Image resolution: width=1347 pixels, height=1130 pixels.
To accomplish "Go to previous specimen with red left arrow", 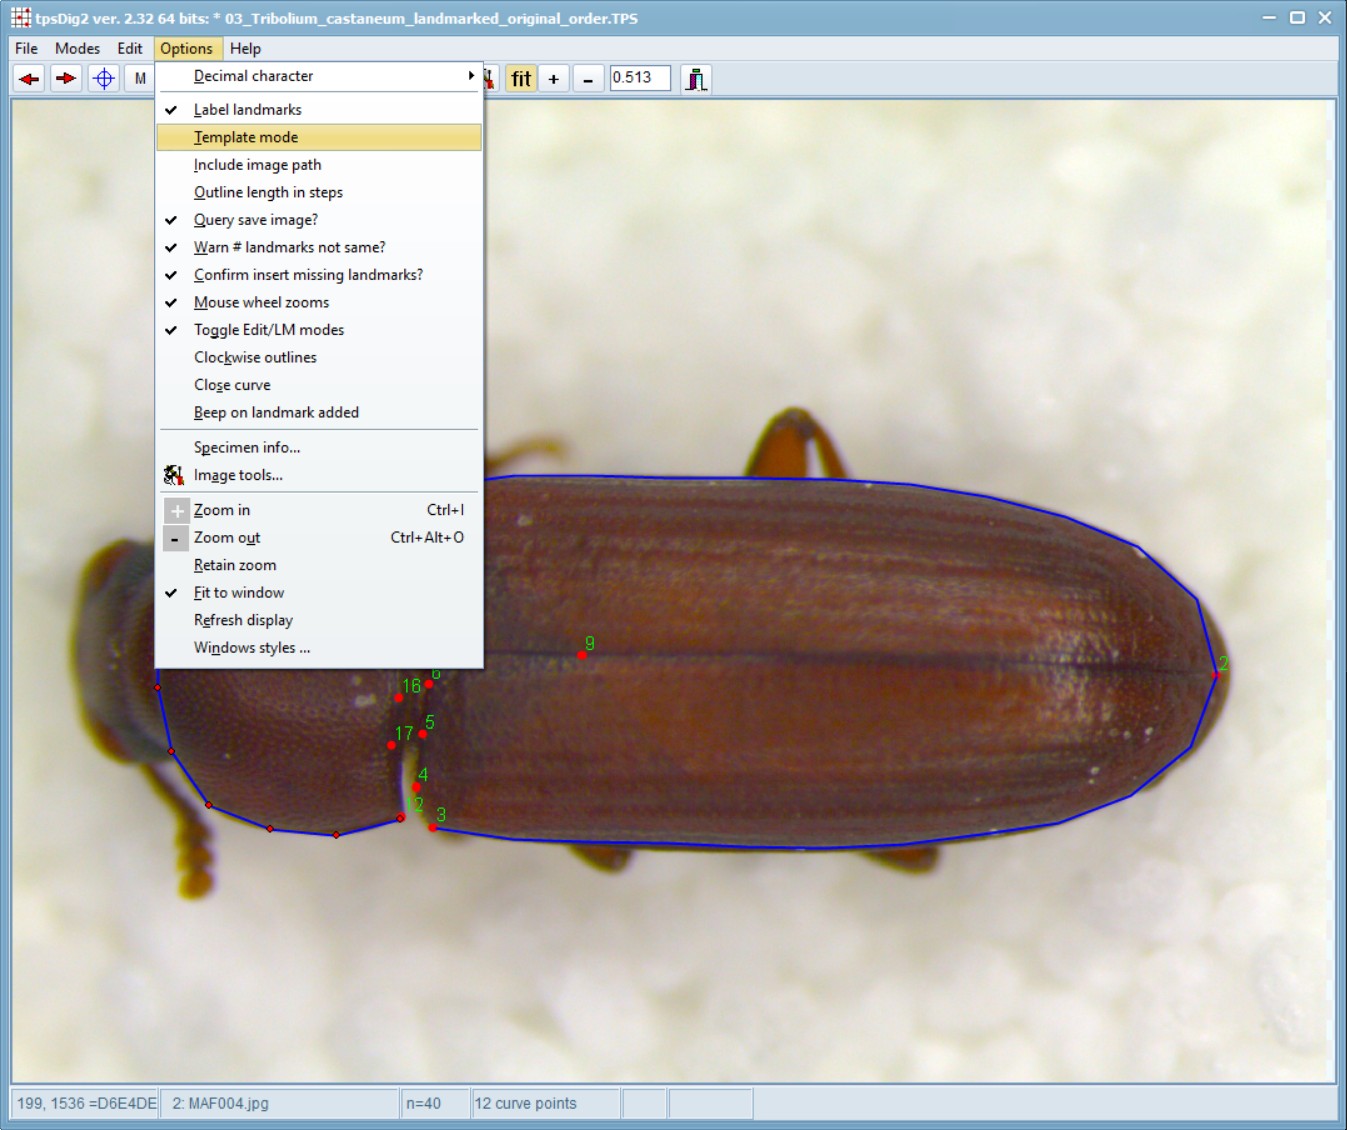I will point(29,78).
